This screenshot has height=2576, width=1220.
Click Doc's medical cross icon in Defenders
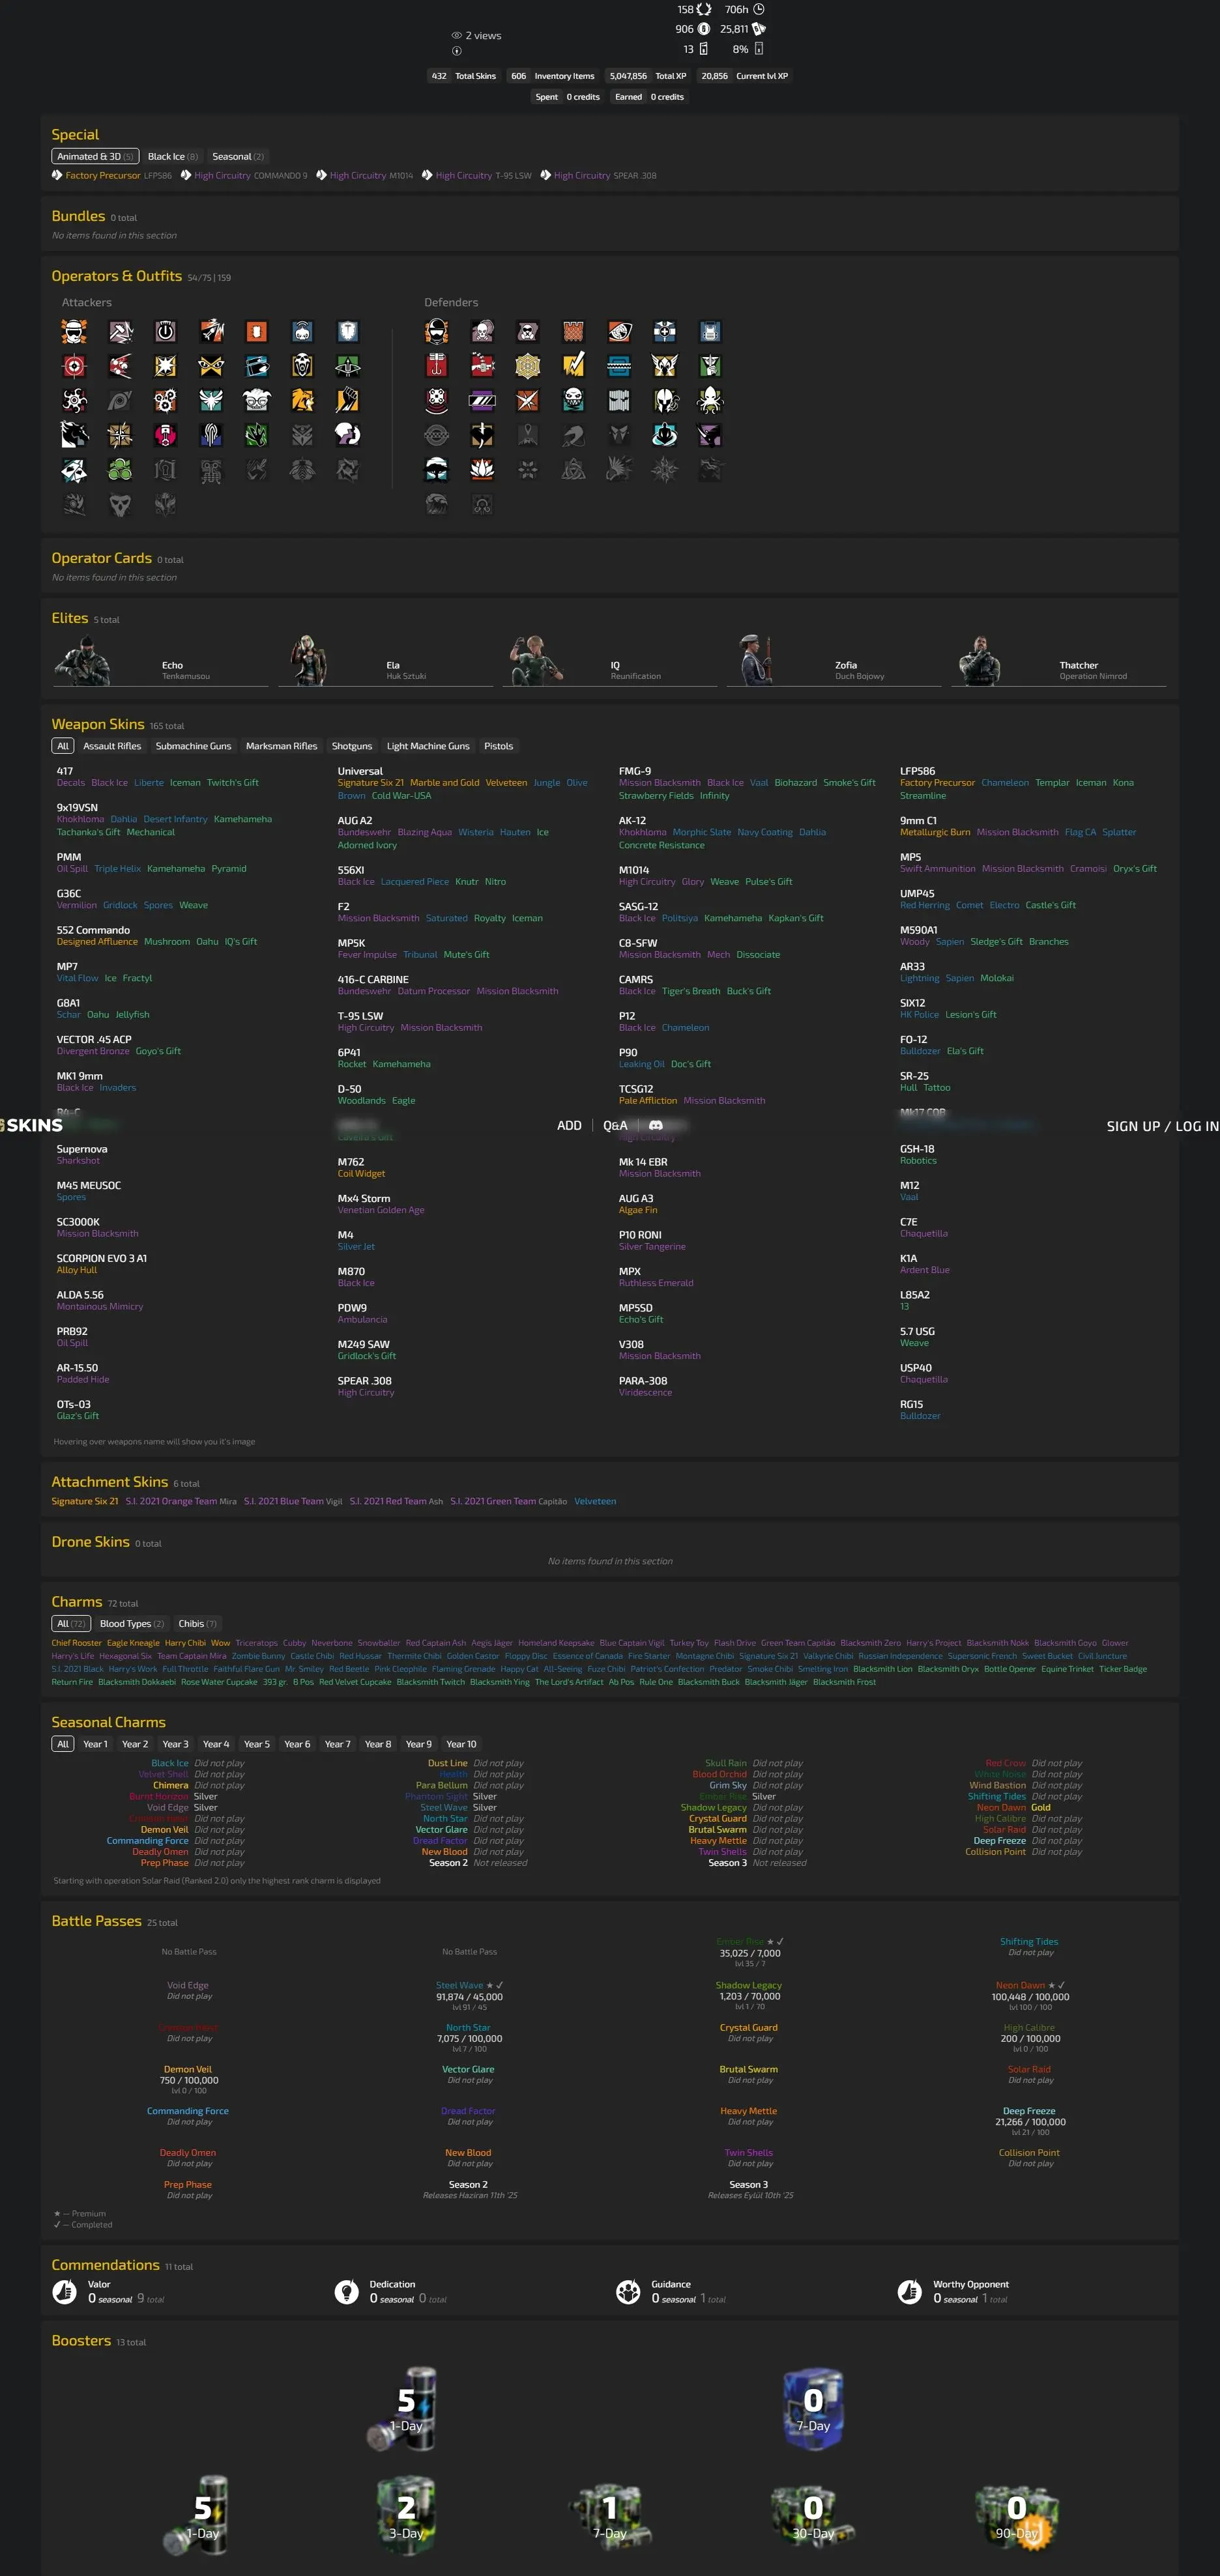[665, 332]
